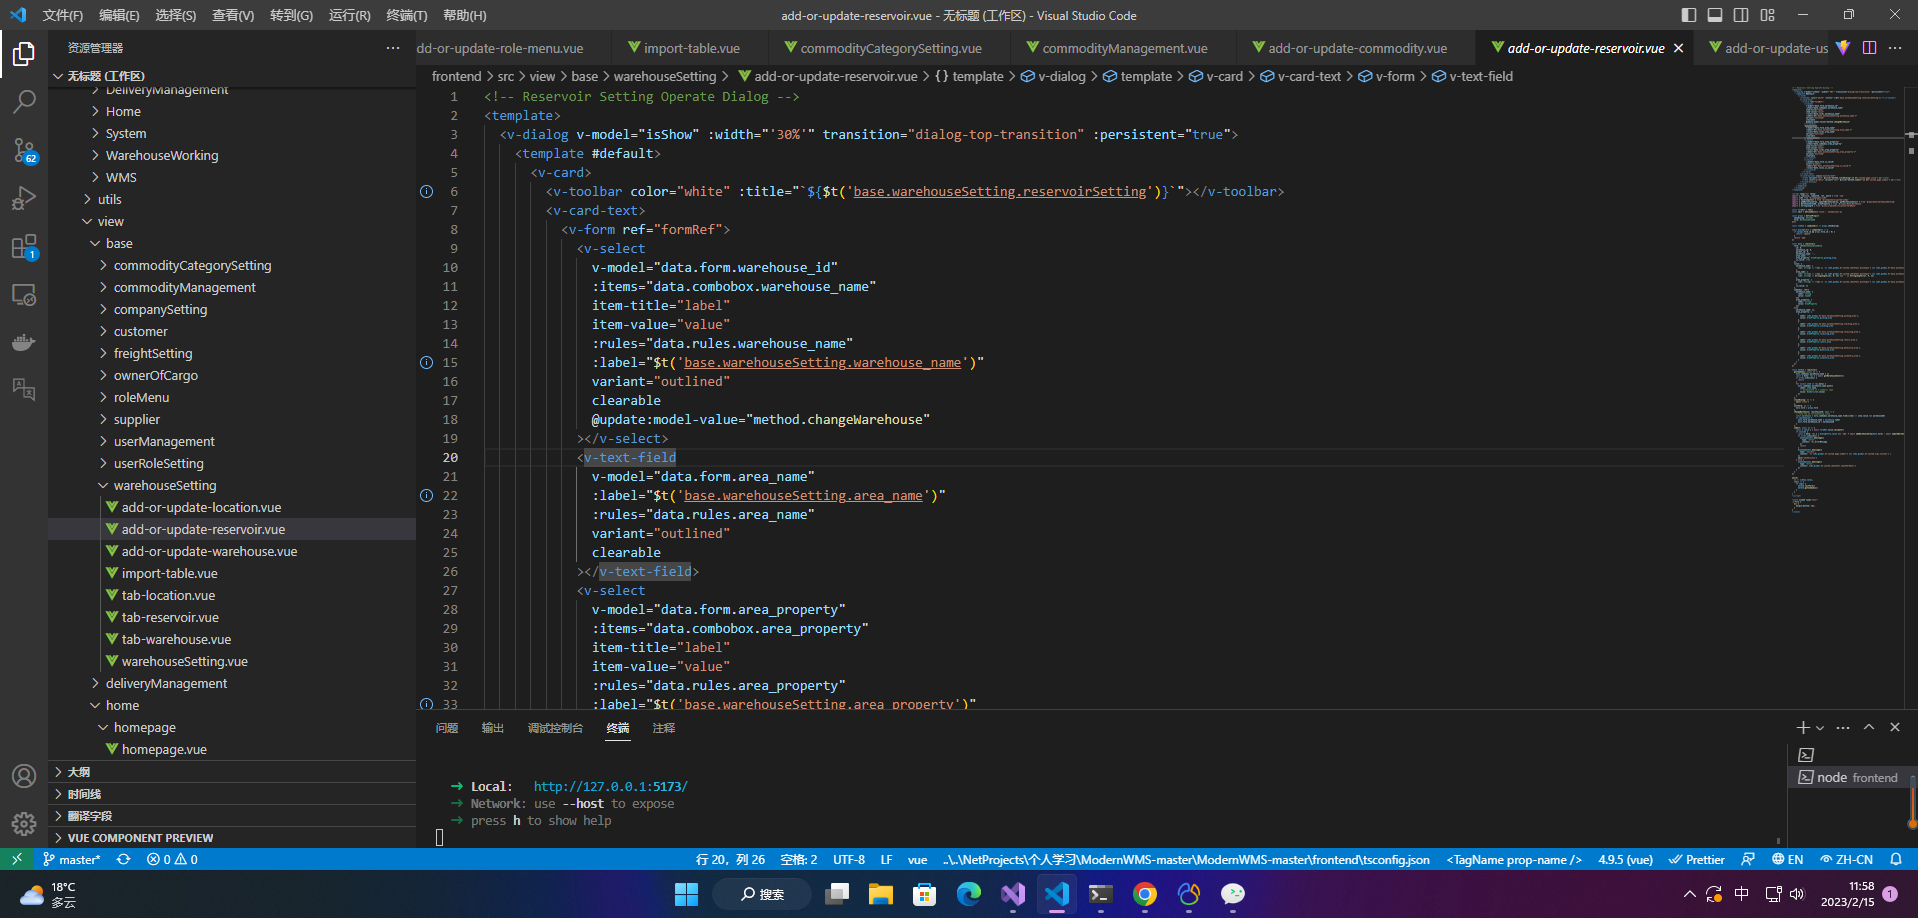
Task: Switch to commodityManagement.vue tab
Action: (x=1124, y=48)
